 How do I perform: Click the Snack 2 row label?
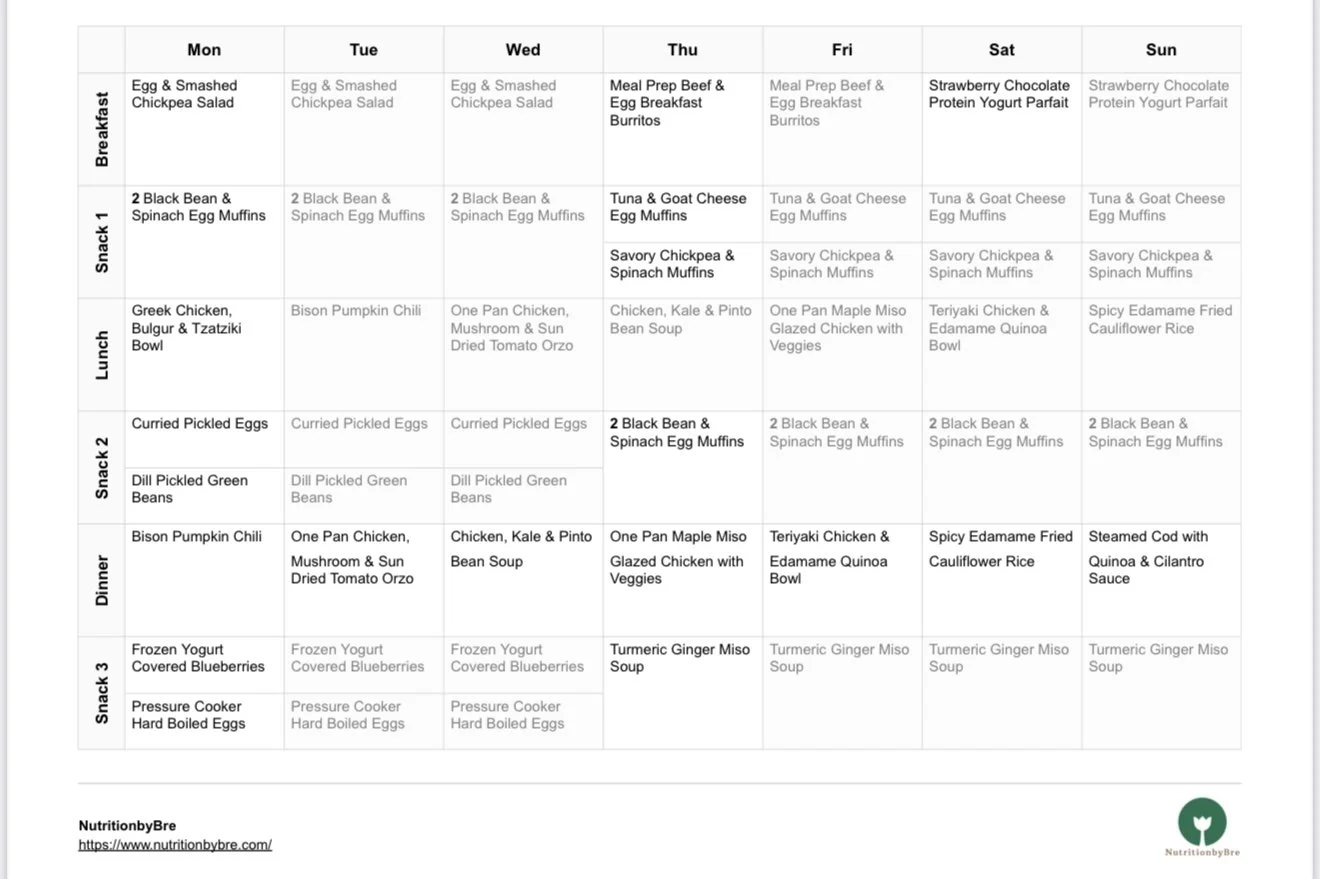pos(102,467)
